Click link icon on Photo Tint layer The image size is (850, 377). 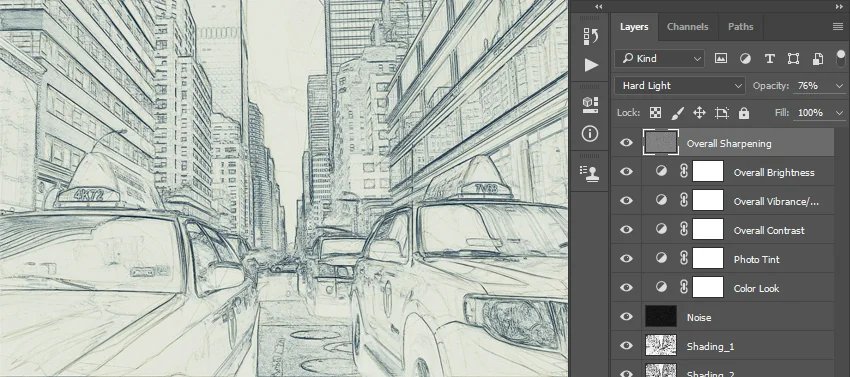[684, 258]
